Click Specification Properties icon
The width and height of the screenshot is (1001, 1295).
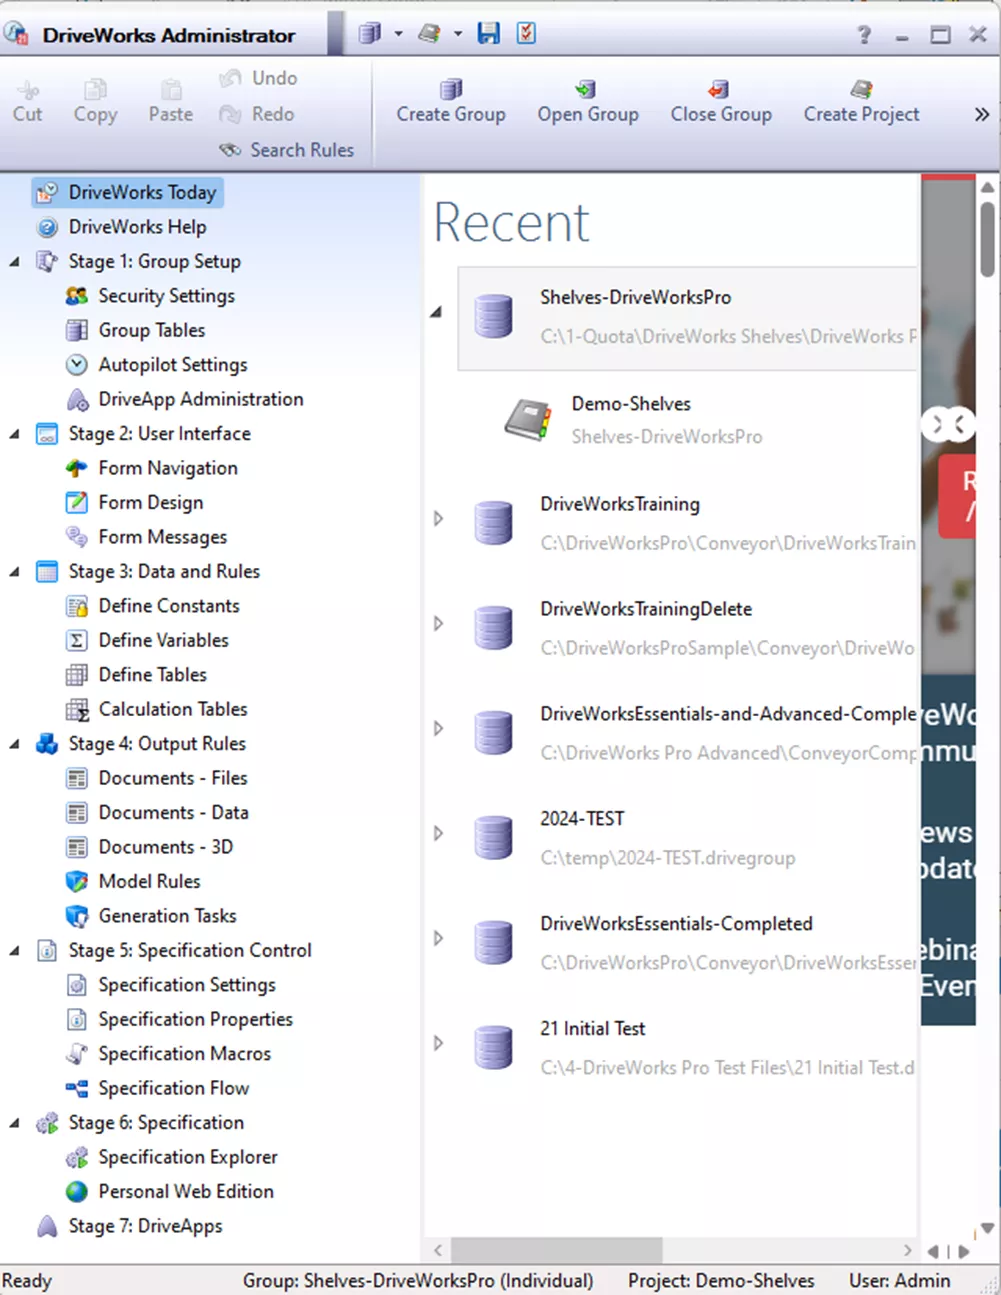pos(77,1019)
